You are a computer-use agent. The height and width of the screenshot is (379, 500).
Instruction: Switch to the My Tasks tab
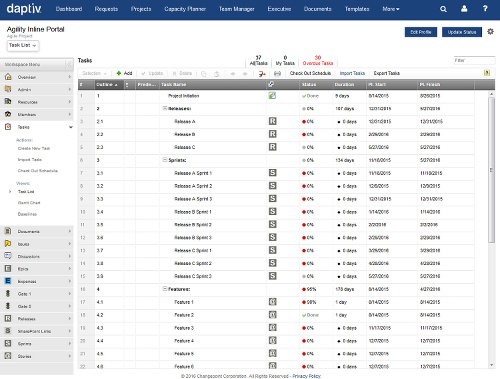(x=285, y=60)
